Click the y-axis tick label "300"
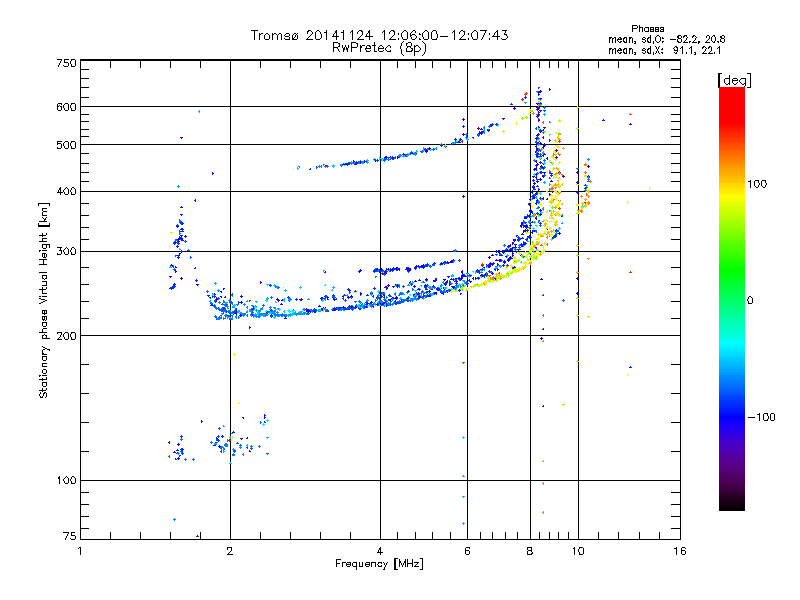The width and height of the screenshot is (800, 600). 66,251
